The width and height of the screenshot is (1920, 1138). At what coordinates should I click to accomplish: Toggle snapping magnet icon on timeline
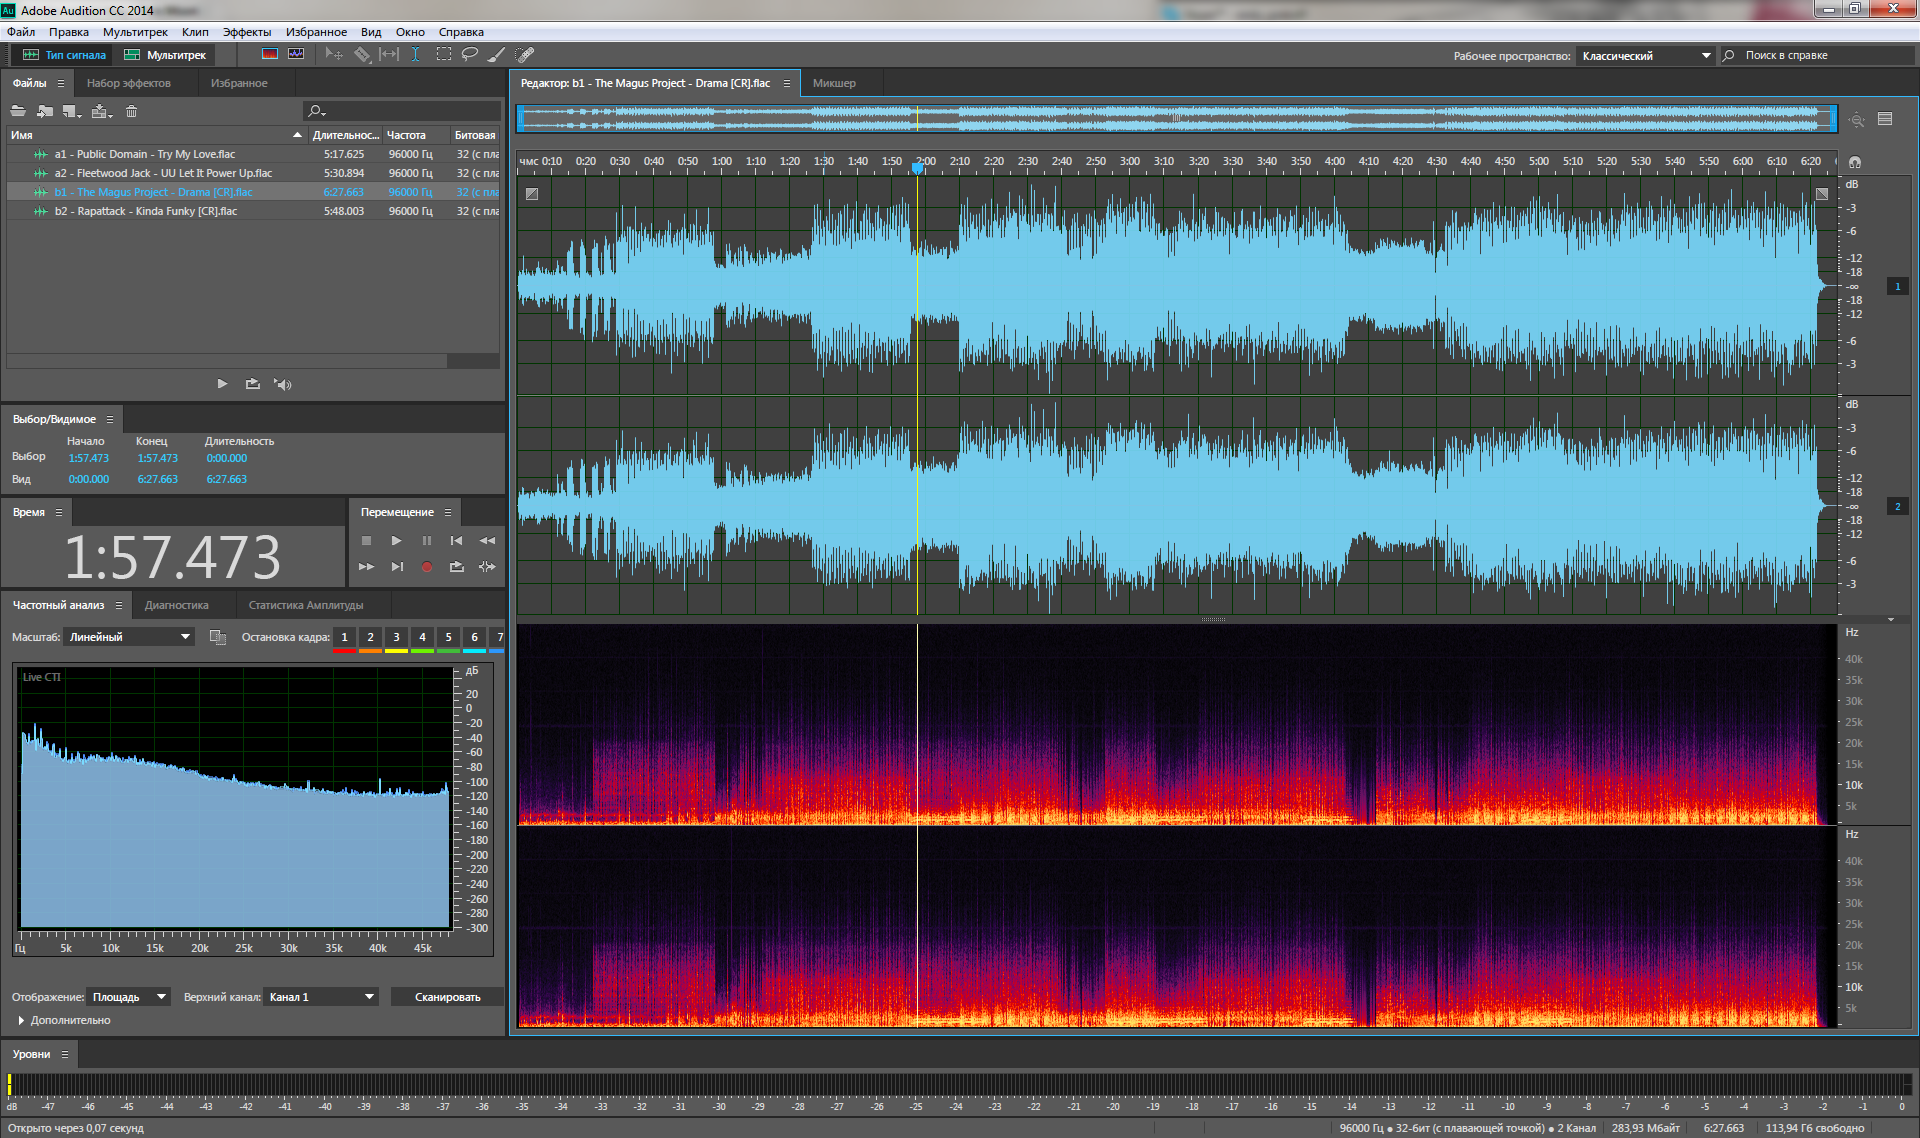[x=1855, y=162]
